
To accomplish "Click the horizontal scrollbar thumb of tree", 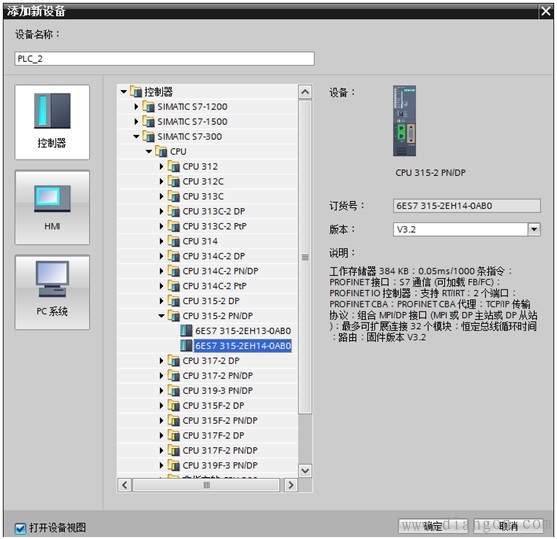I will tap(206, 485).
